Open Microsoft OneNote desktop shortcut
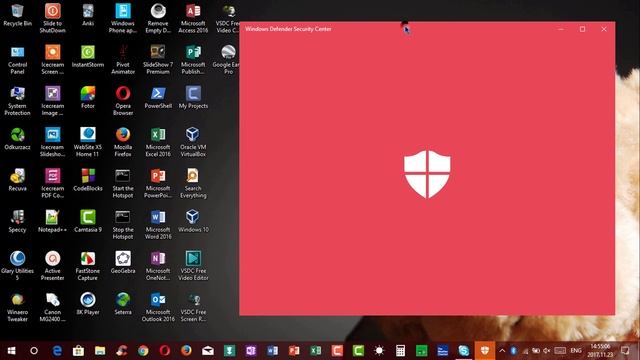The width and height of the screenshot is (640, 360). (x=158, y=265)
